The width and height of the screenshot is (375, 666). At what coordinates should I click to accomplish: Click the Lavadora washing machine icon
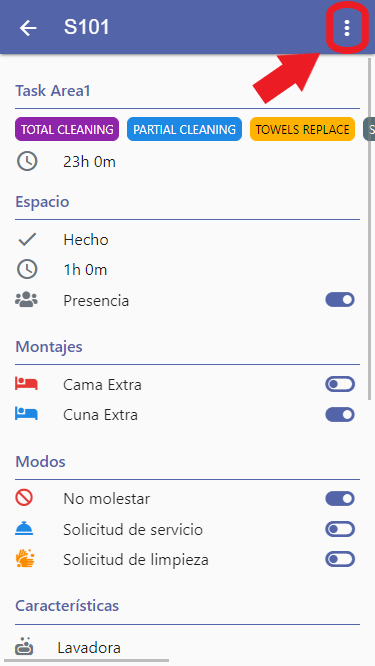[x=24, y=647]
